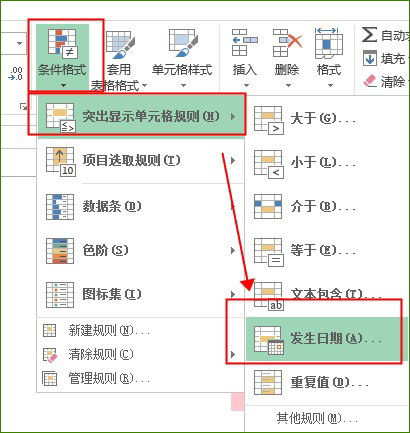
Task: Click the 填充 fill down icon
Action: pyautogui.click(x=370, y=59)
